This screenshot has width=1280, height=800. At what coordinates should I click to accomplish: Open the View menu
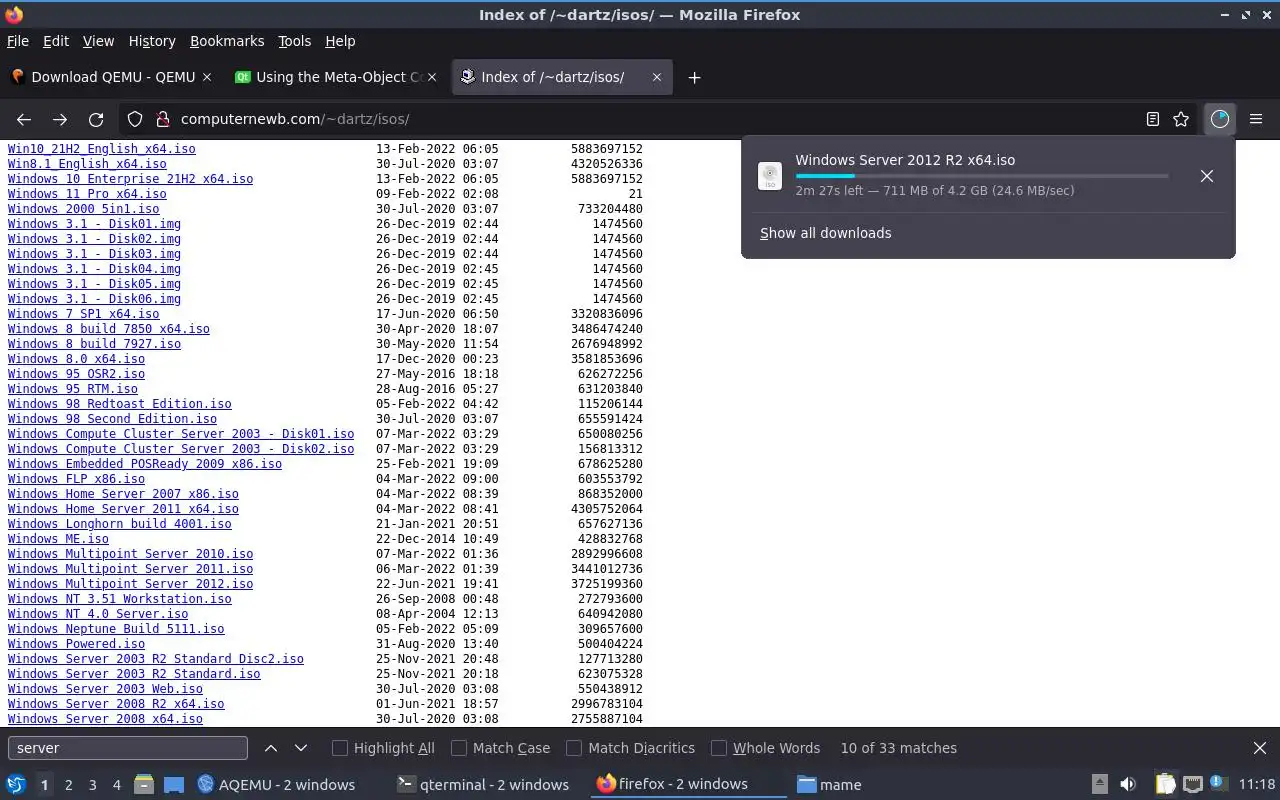click(x=98, y=41)
